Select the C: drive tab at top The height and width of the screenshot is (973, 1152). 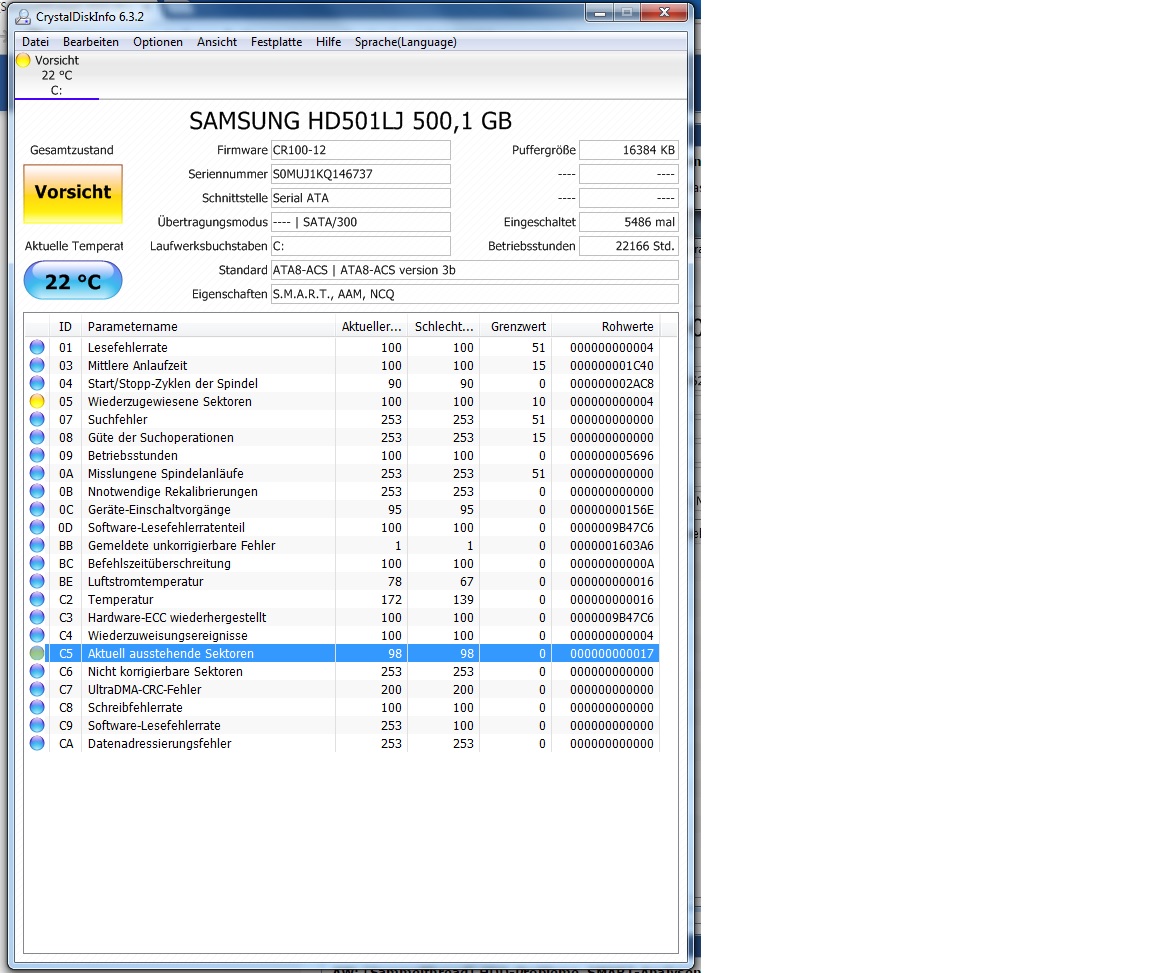coord(57,75)
